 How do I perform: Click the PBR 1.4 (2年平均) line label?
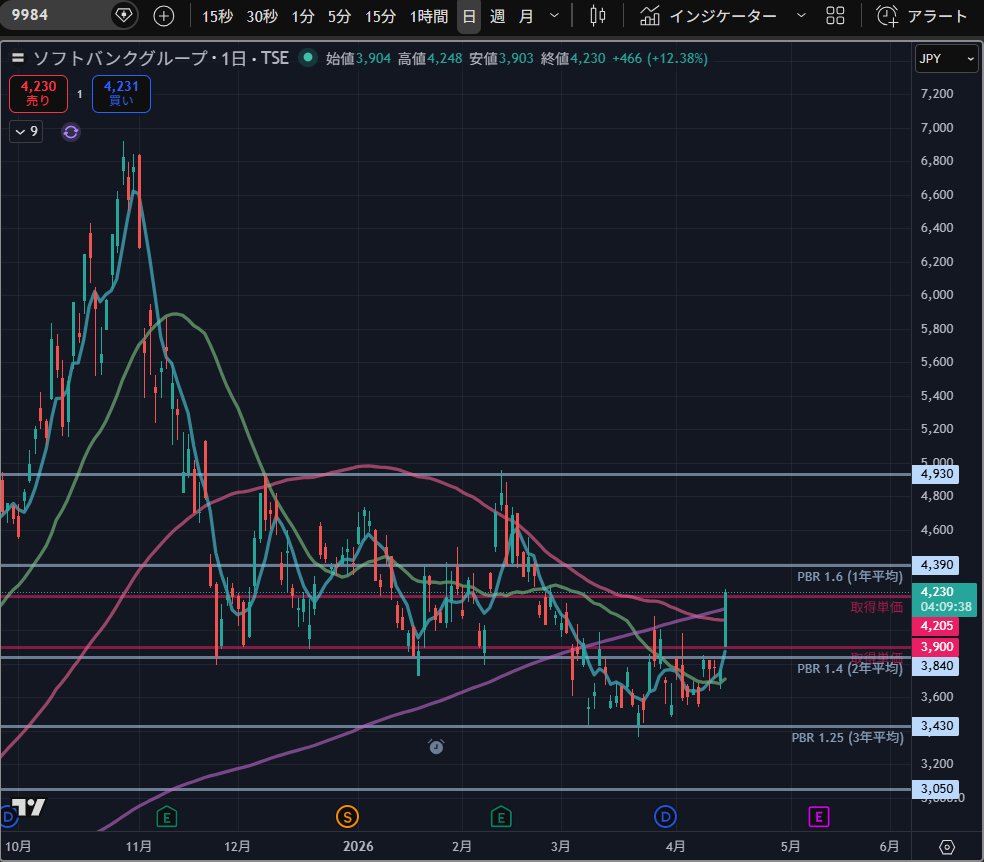coord(850,669)
